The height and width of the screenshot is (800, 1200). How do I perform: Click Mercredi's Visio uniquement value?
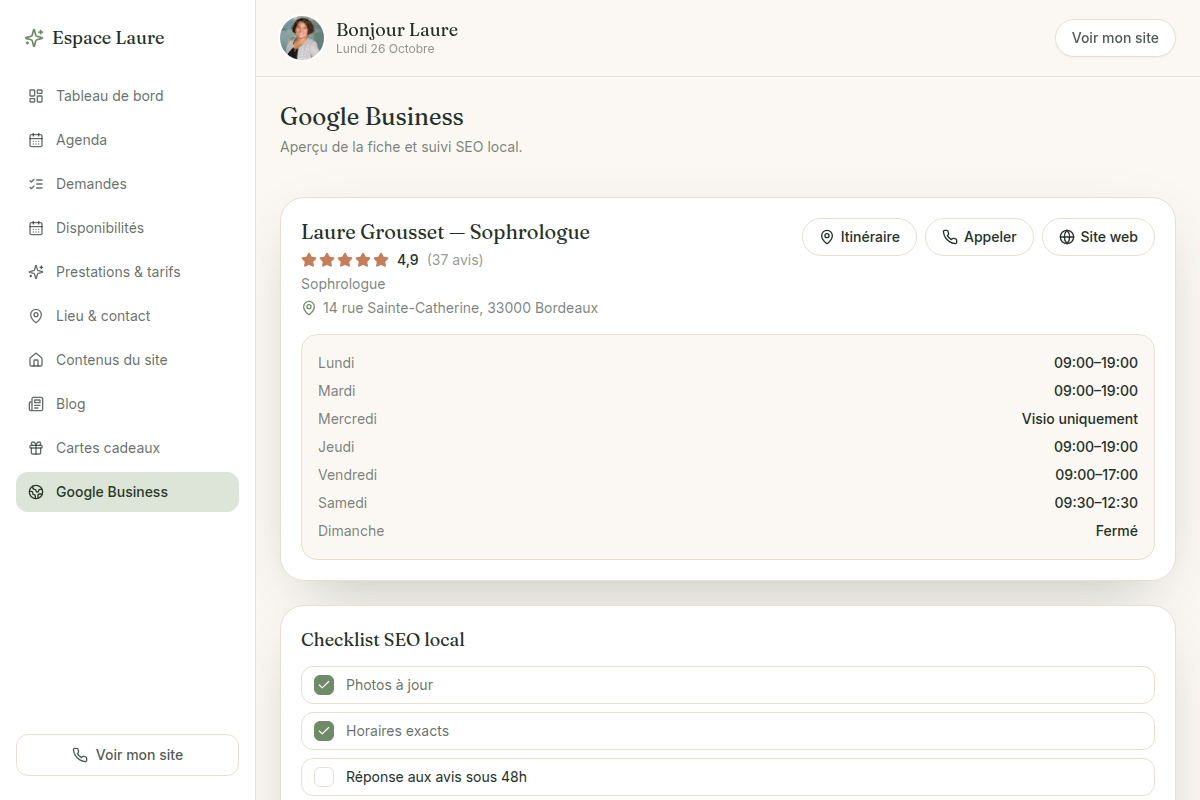1080,419
